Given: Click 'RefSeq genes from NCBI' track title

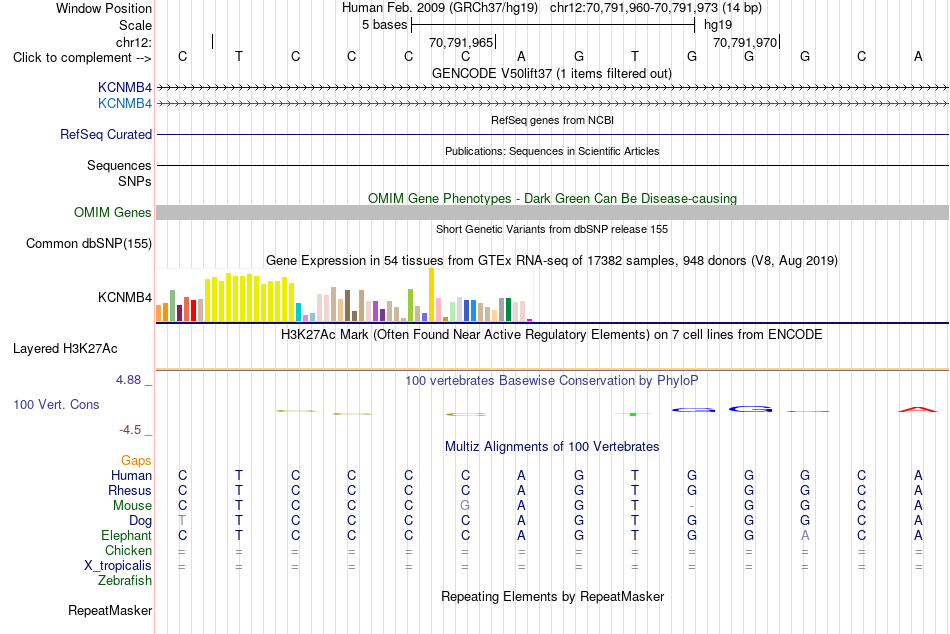Looking at the screenshot, I should pos(553,120).
